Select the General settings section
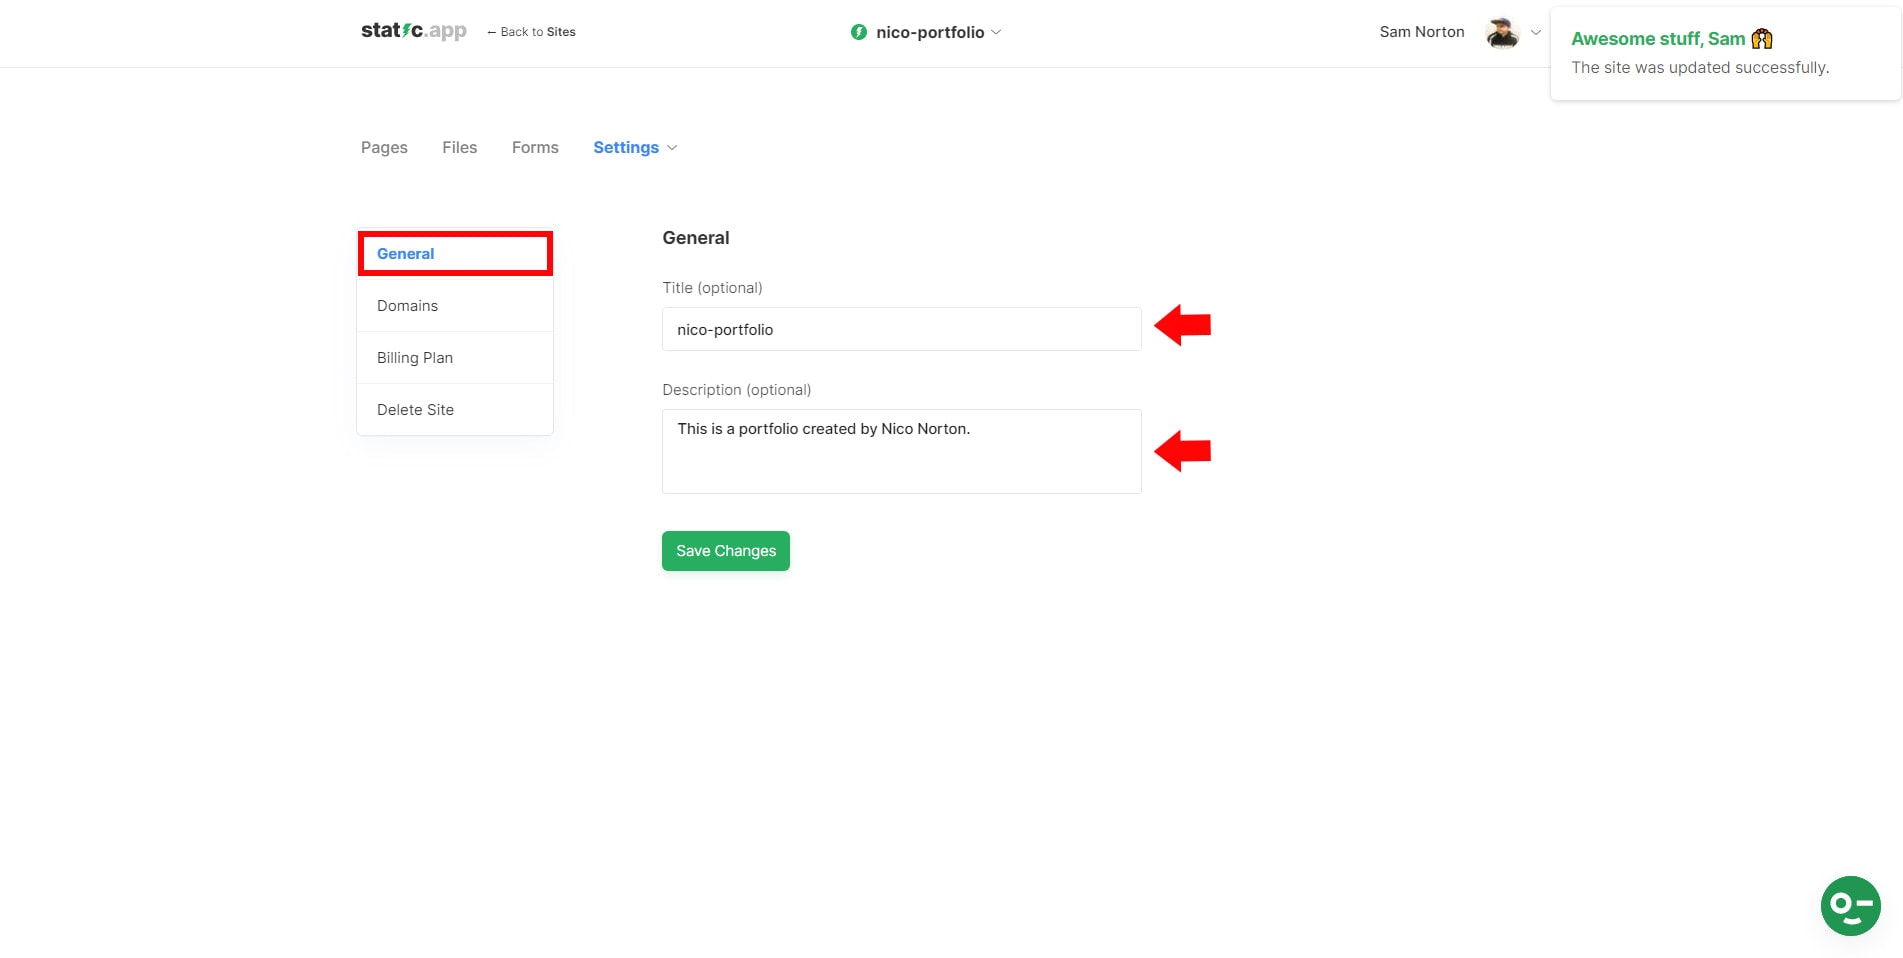This screenshot has height=958, width=1903. (405, 253)
